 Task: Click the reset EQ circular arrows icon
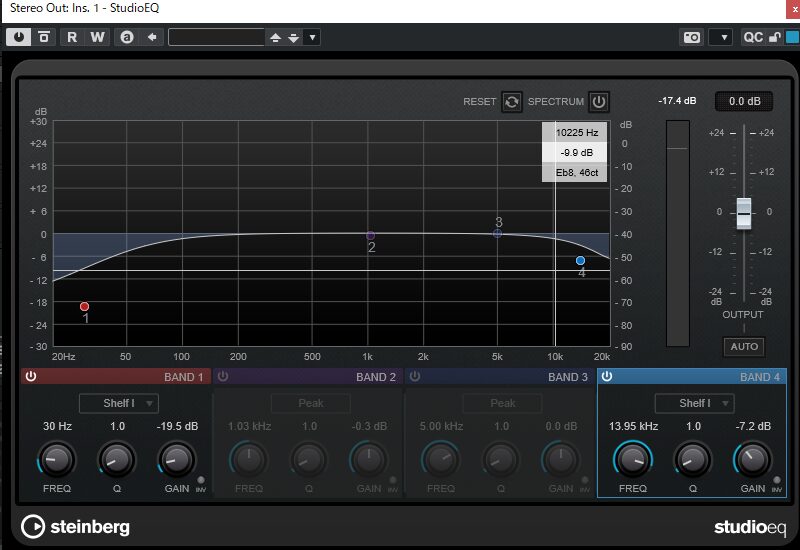point(512,102)
